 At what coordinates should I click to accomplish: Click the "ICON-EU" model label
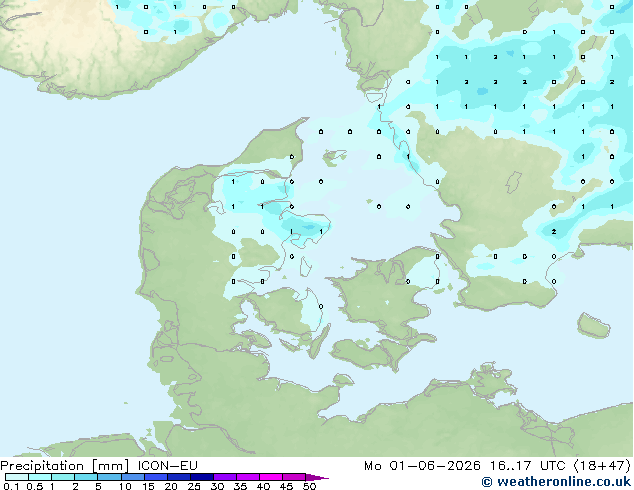(x=167, y=466)
